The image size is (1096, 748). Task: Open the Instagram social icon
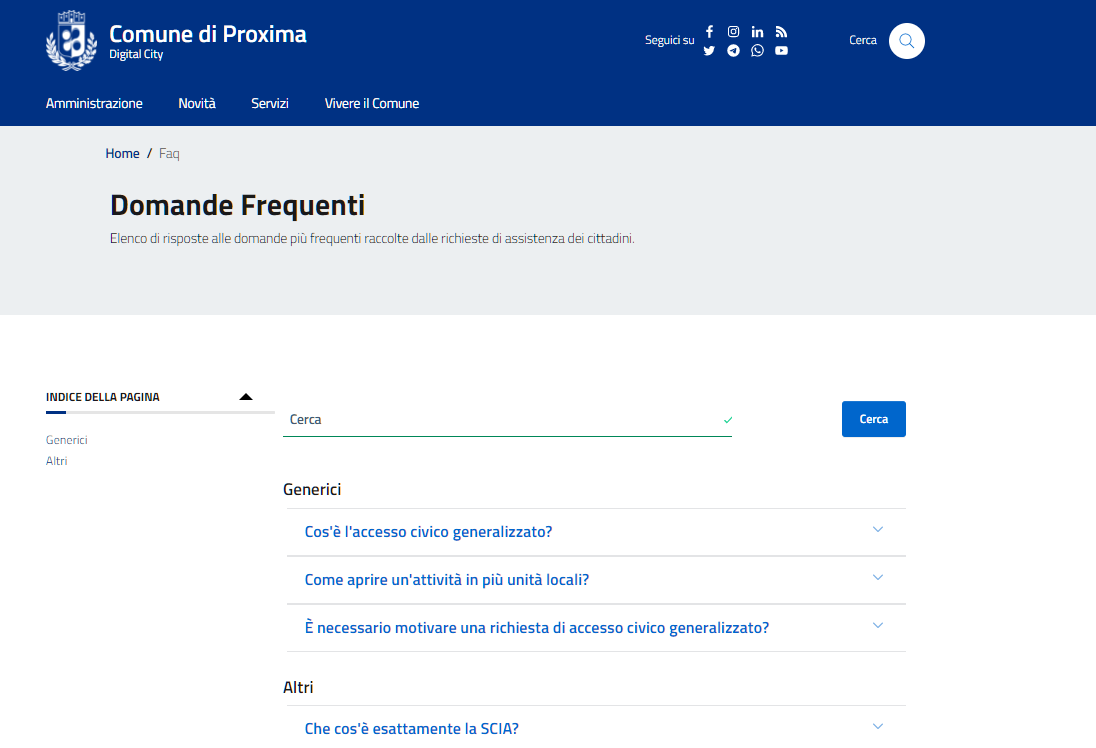(x=733, y=32)
